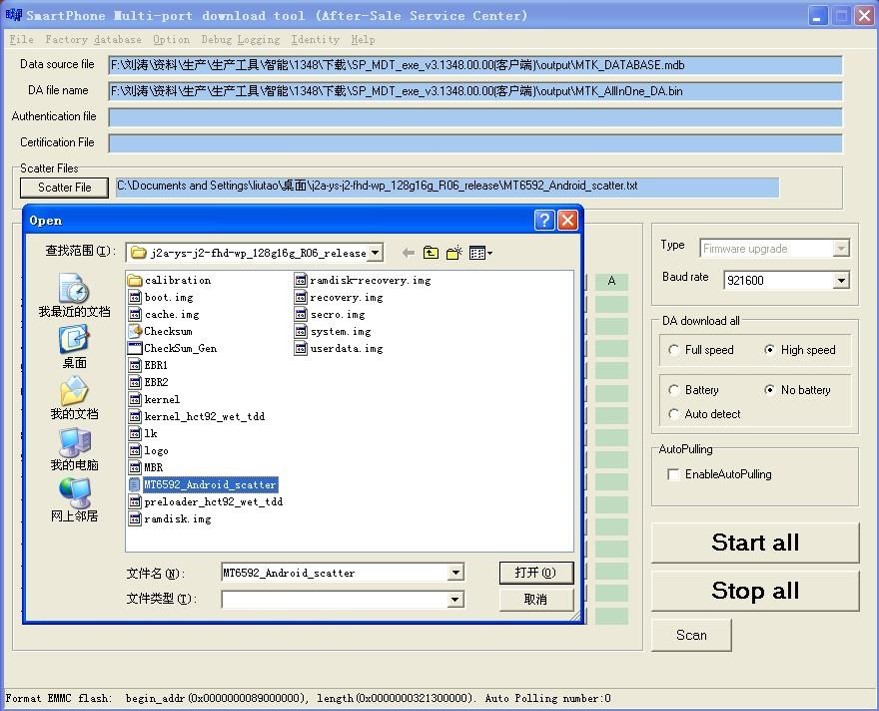Open the view menu icon in dialog
Viewport: 879px width, 711px height.
480,253
